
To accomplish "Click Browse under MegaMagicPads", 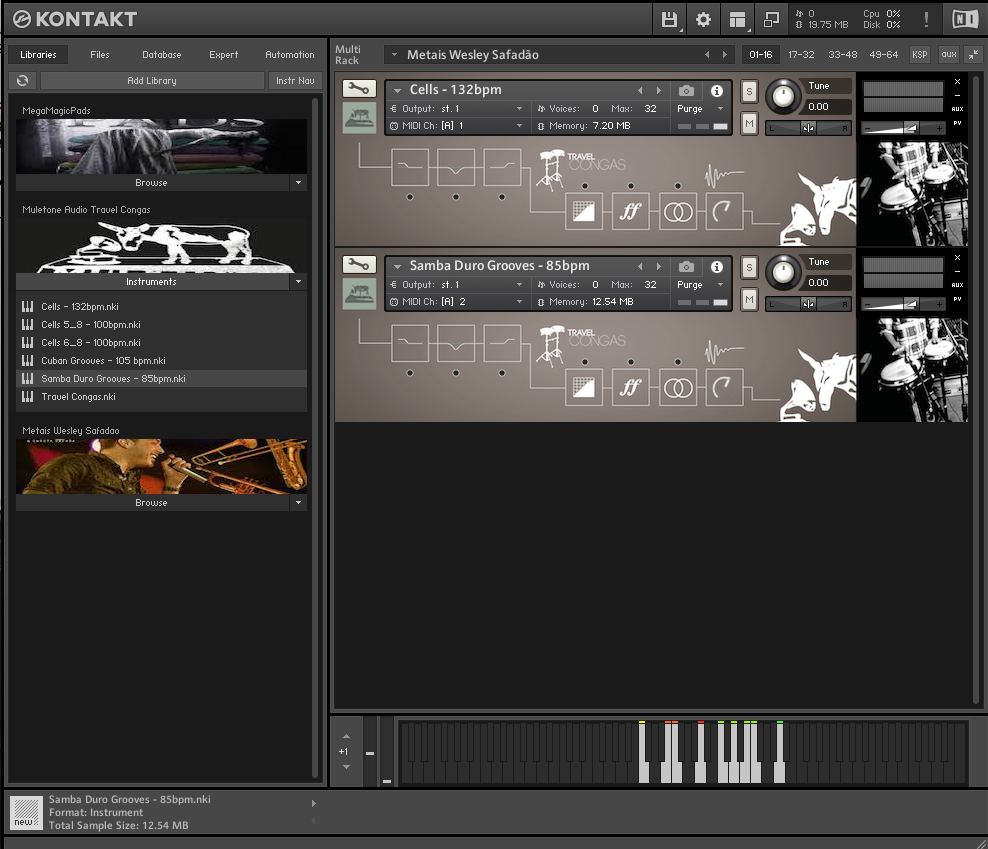I will pos(151,183).
